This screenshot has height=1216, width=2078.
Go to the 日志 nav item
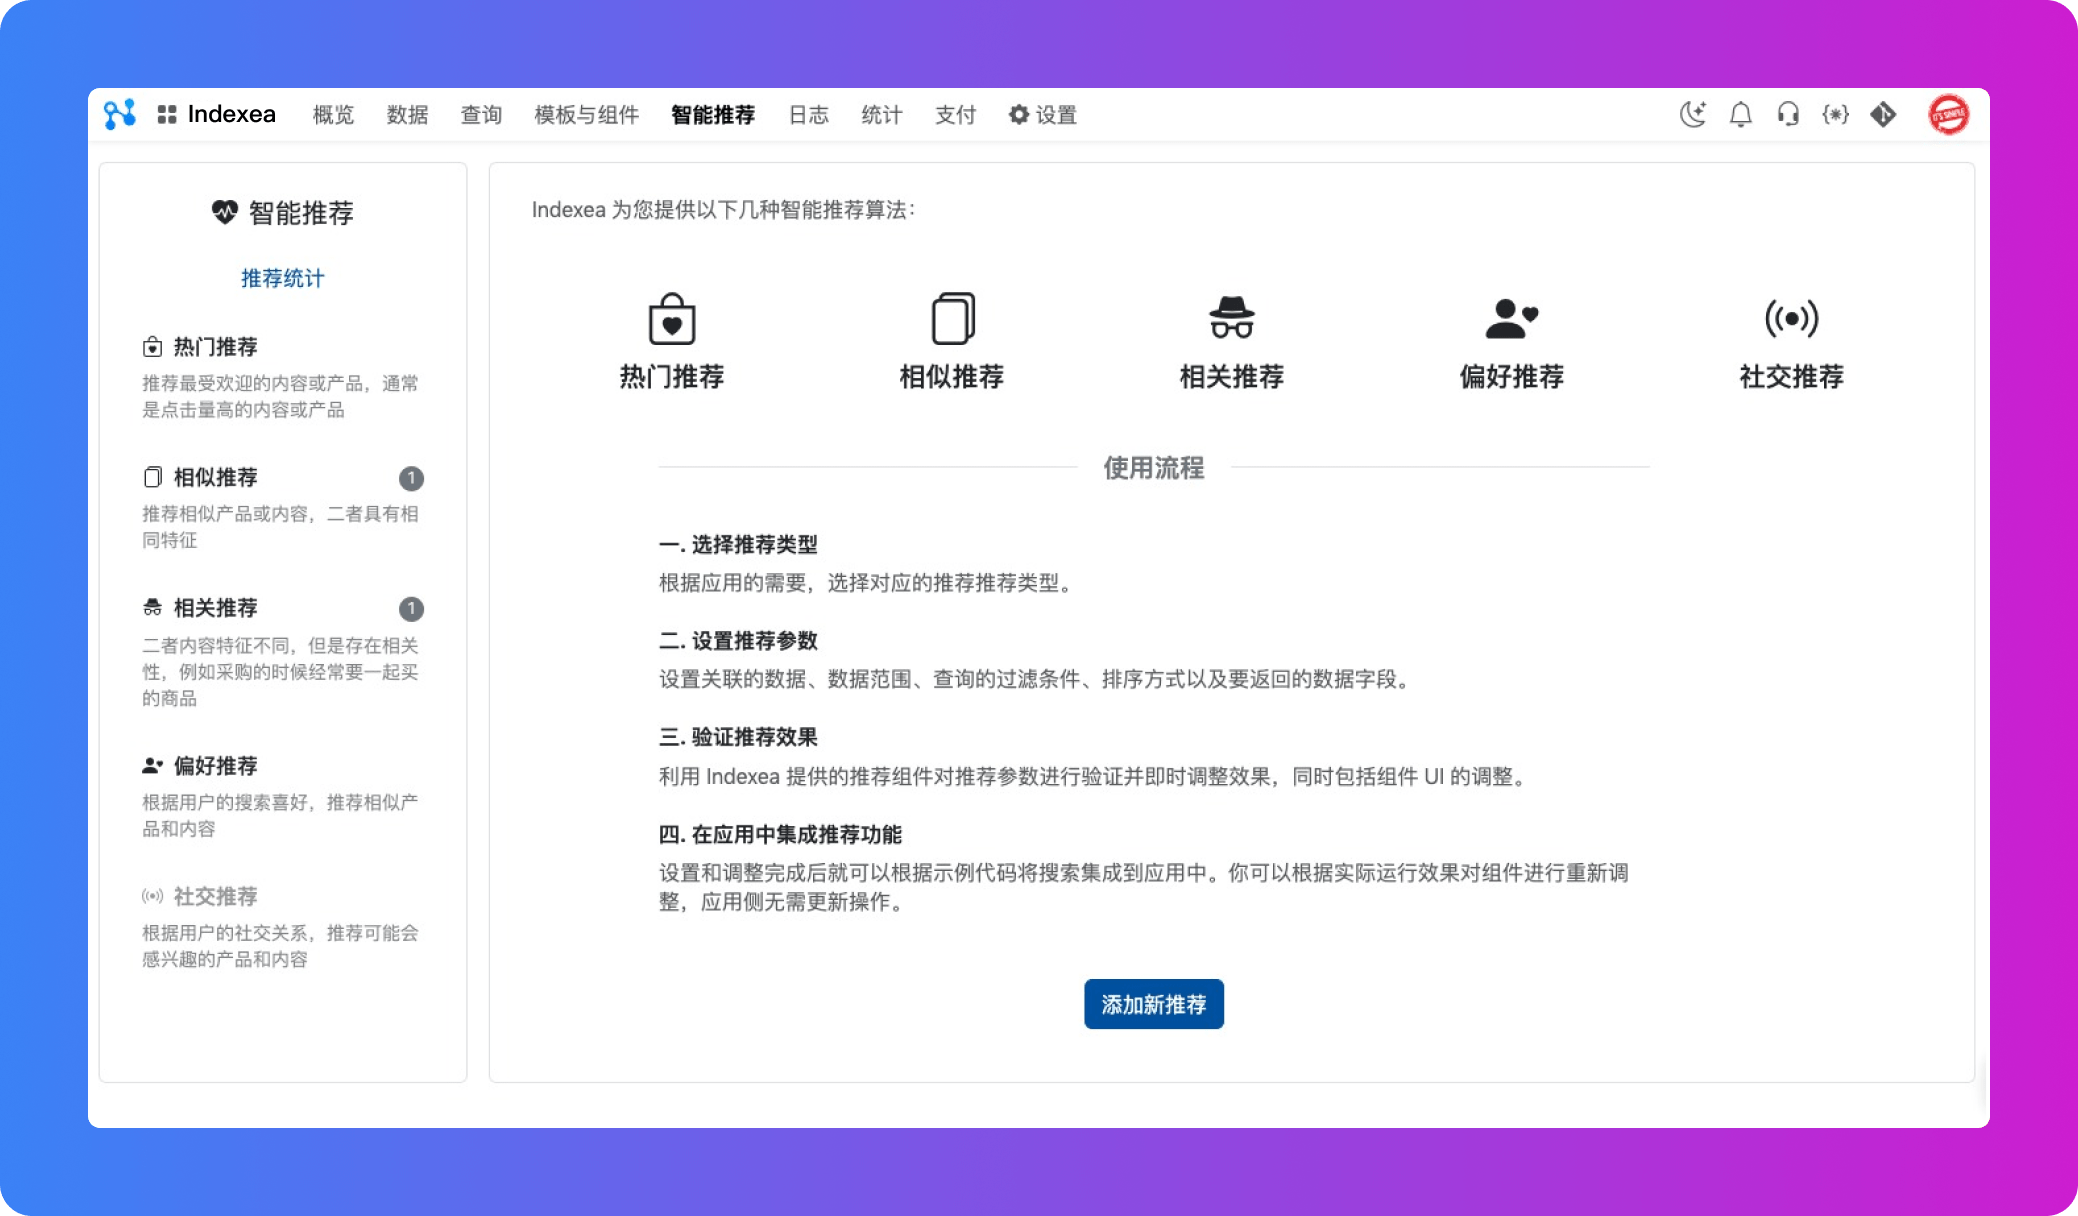tap(808, 115)
